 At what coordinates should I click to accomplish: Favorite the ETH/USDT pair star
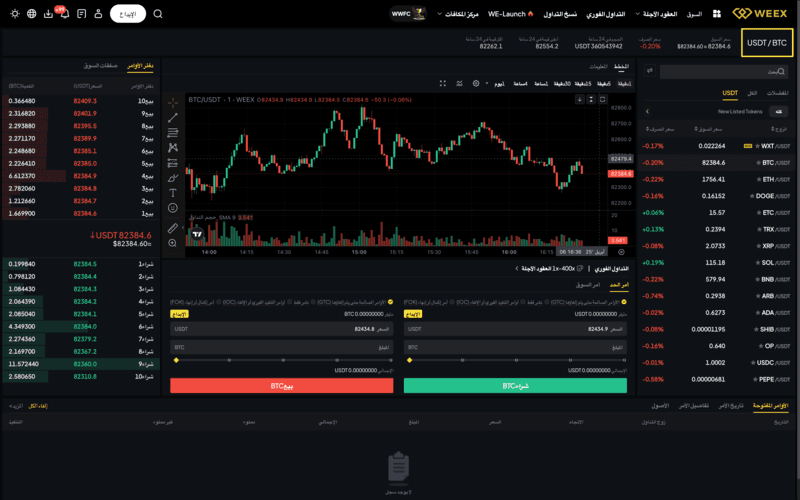point(758,180)
